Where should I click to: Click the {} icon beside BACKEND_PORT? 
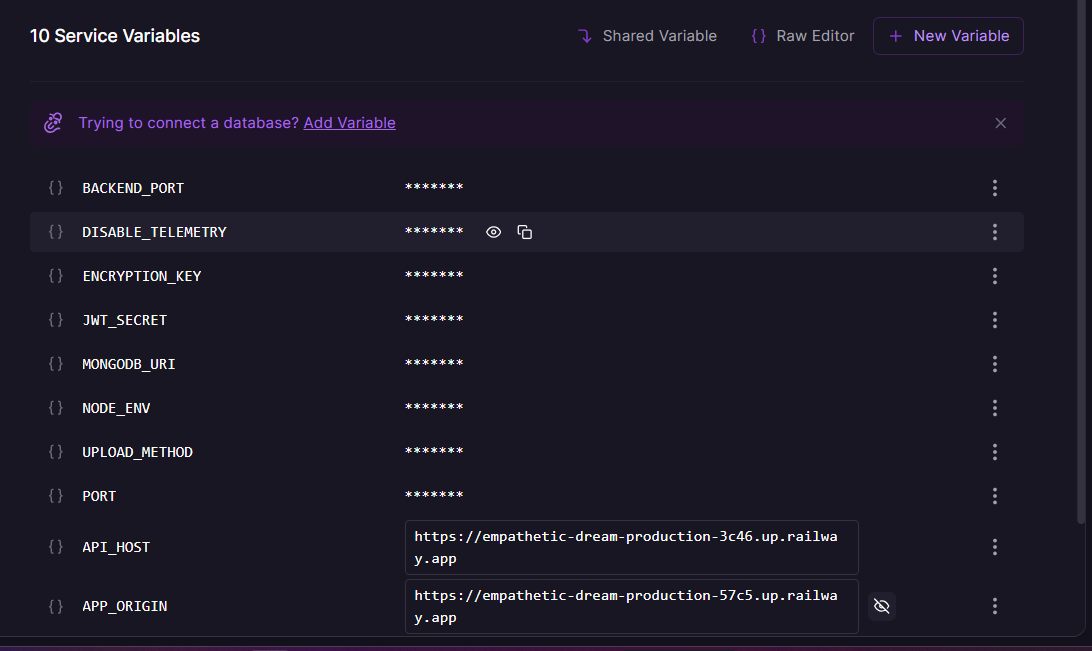56,188
